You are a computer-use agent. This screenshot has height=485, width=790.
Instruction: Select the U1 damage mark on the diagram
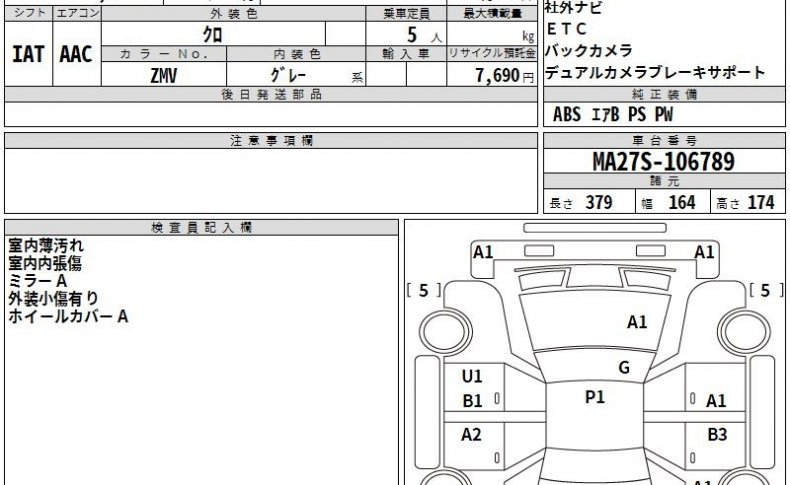click(x=472, y=376)
